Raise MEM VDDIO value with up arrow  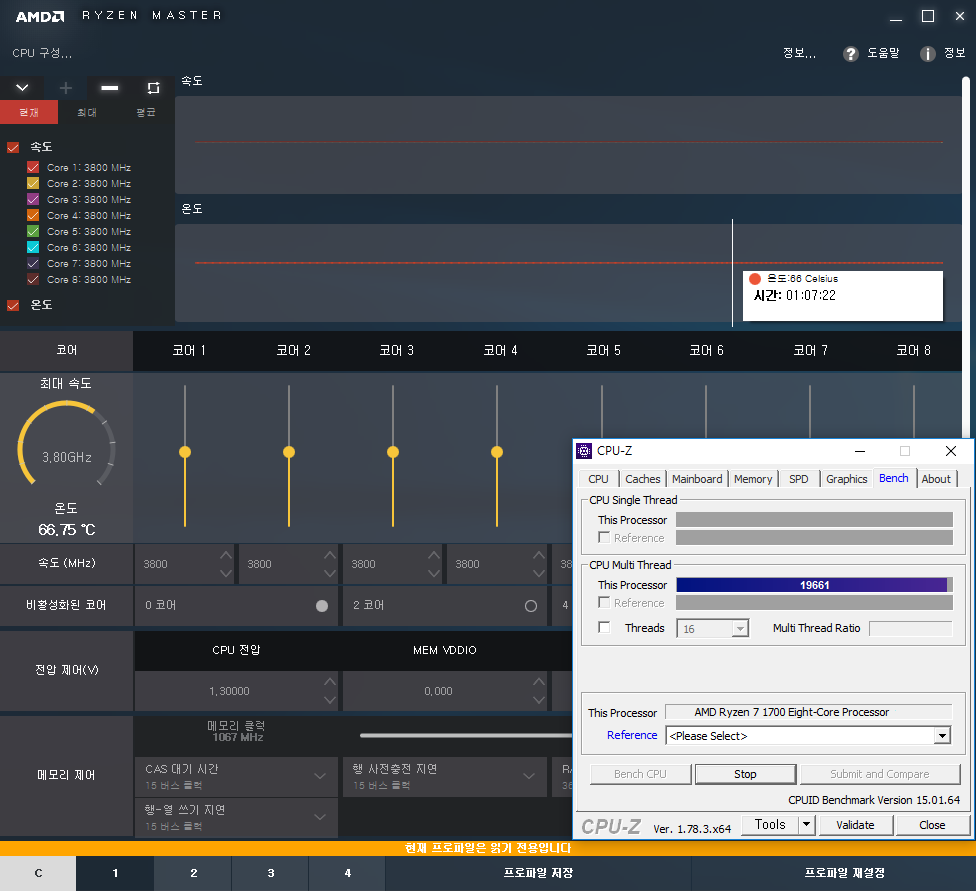539,681
